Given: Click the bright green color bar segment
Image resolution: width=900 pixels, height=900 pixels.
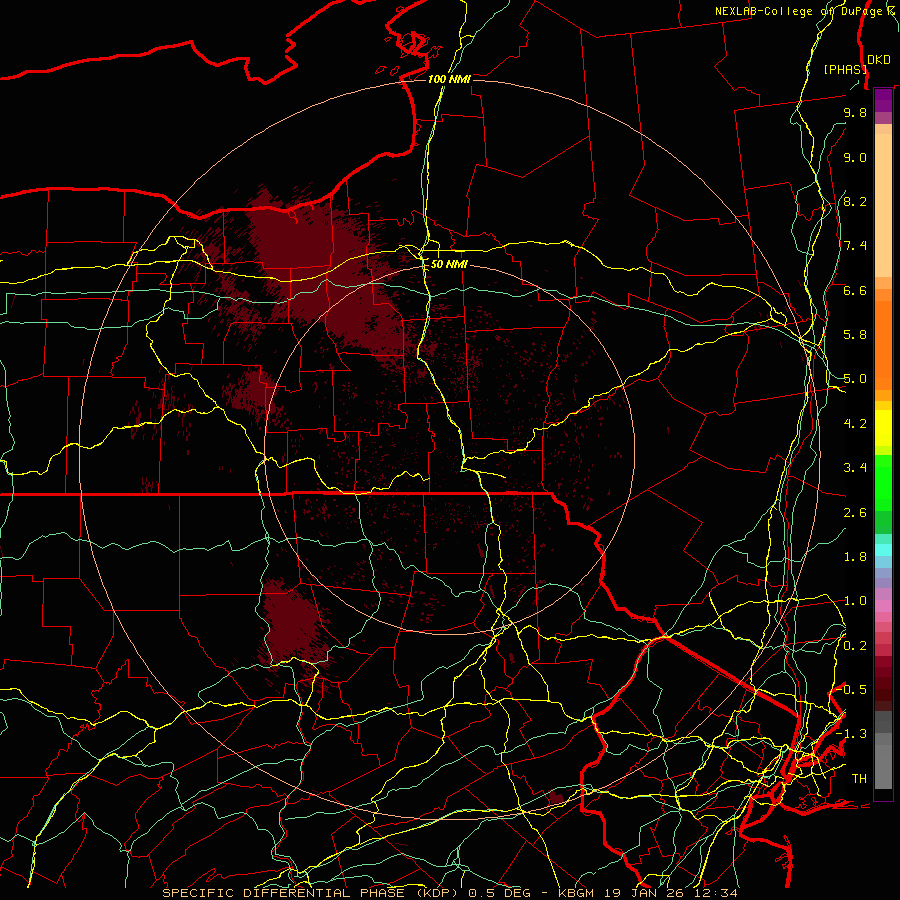Looking at the screenshot, I should pos(883,482).
